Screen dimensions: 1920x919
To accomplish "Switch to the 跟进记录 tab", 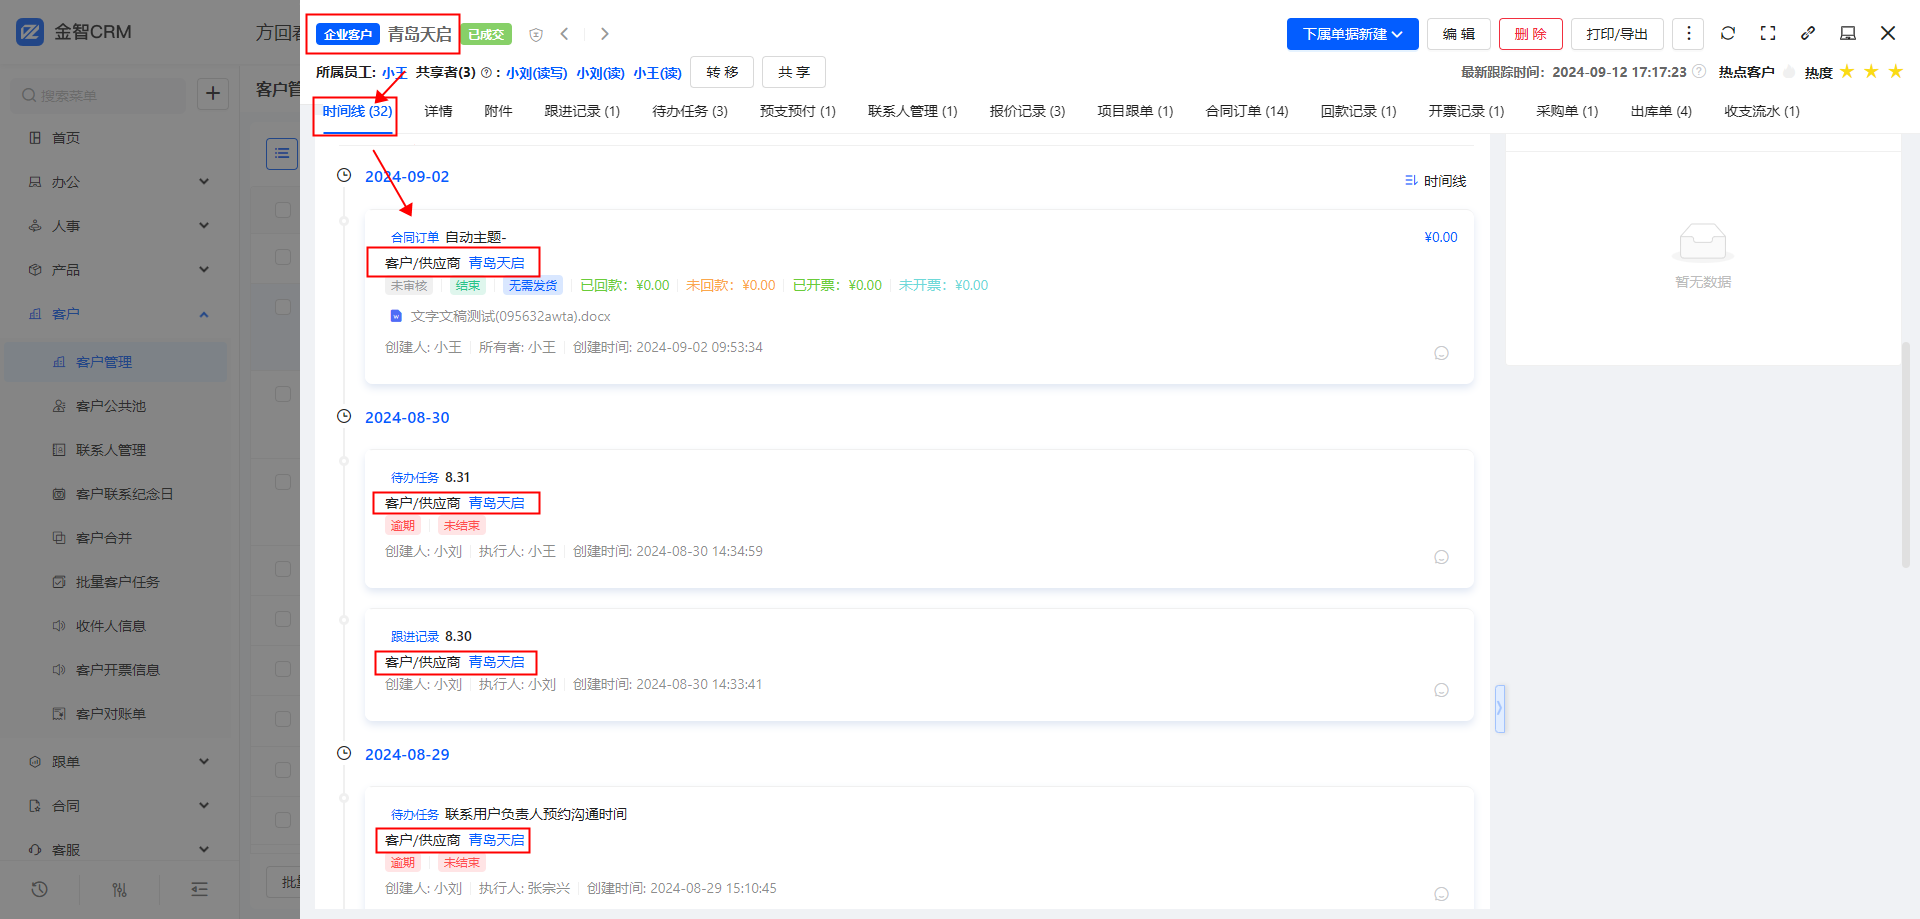I will click(x=581, y=111).
